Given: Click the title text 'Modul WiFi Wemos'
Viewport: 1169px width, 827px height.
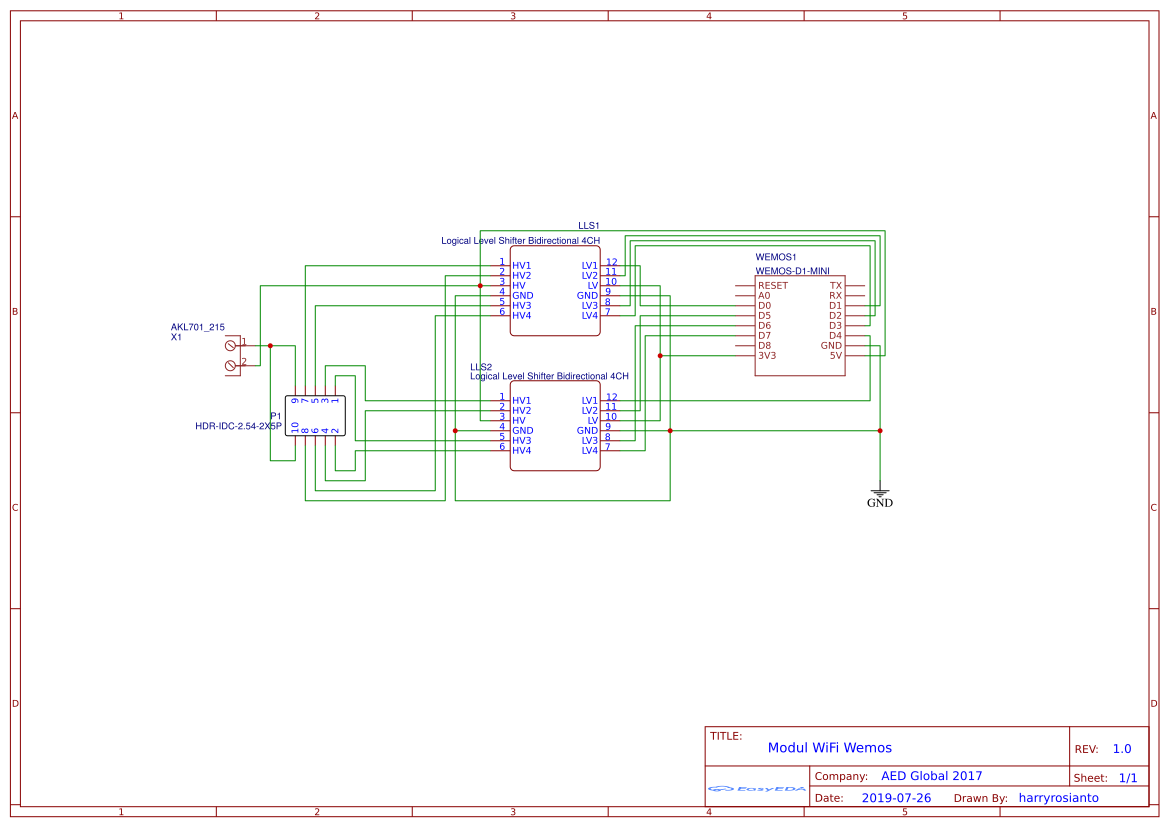Looking at the screenshot, I should [830, 748].
